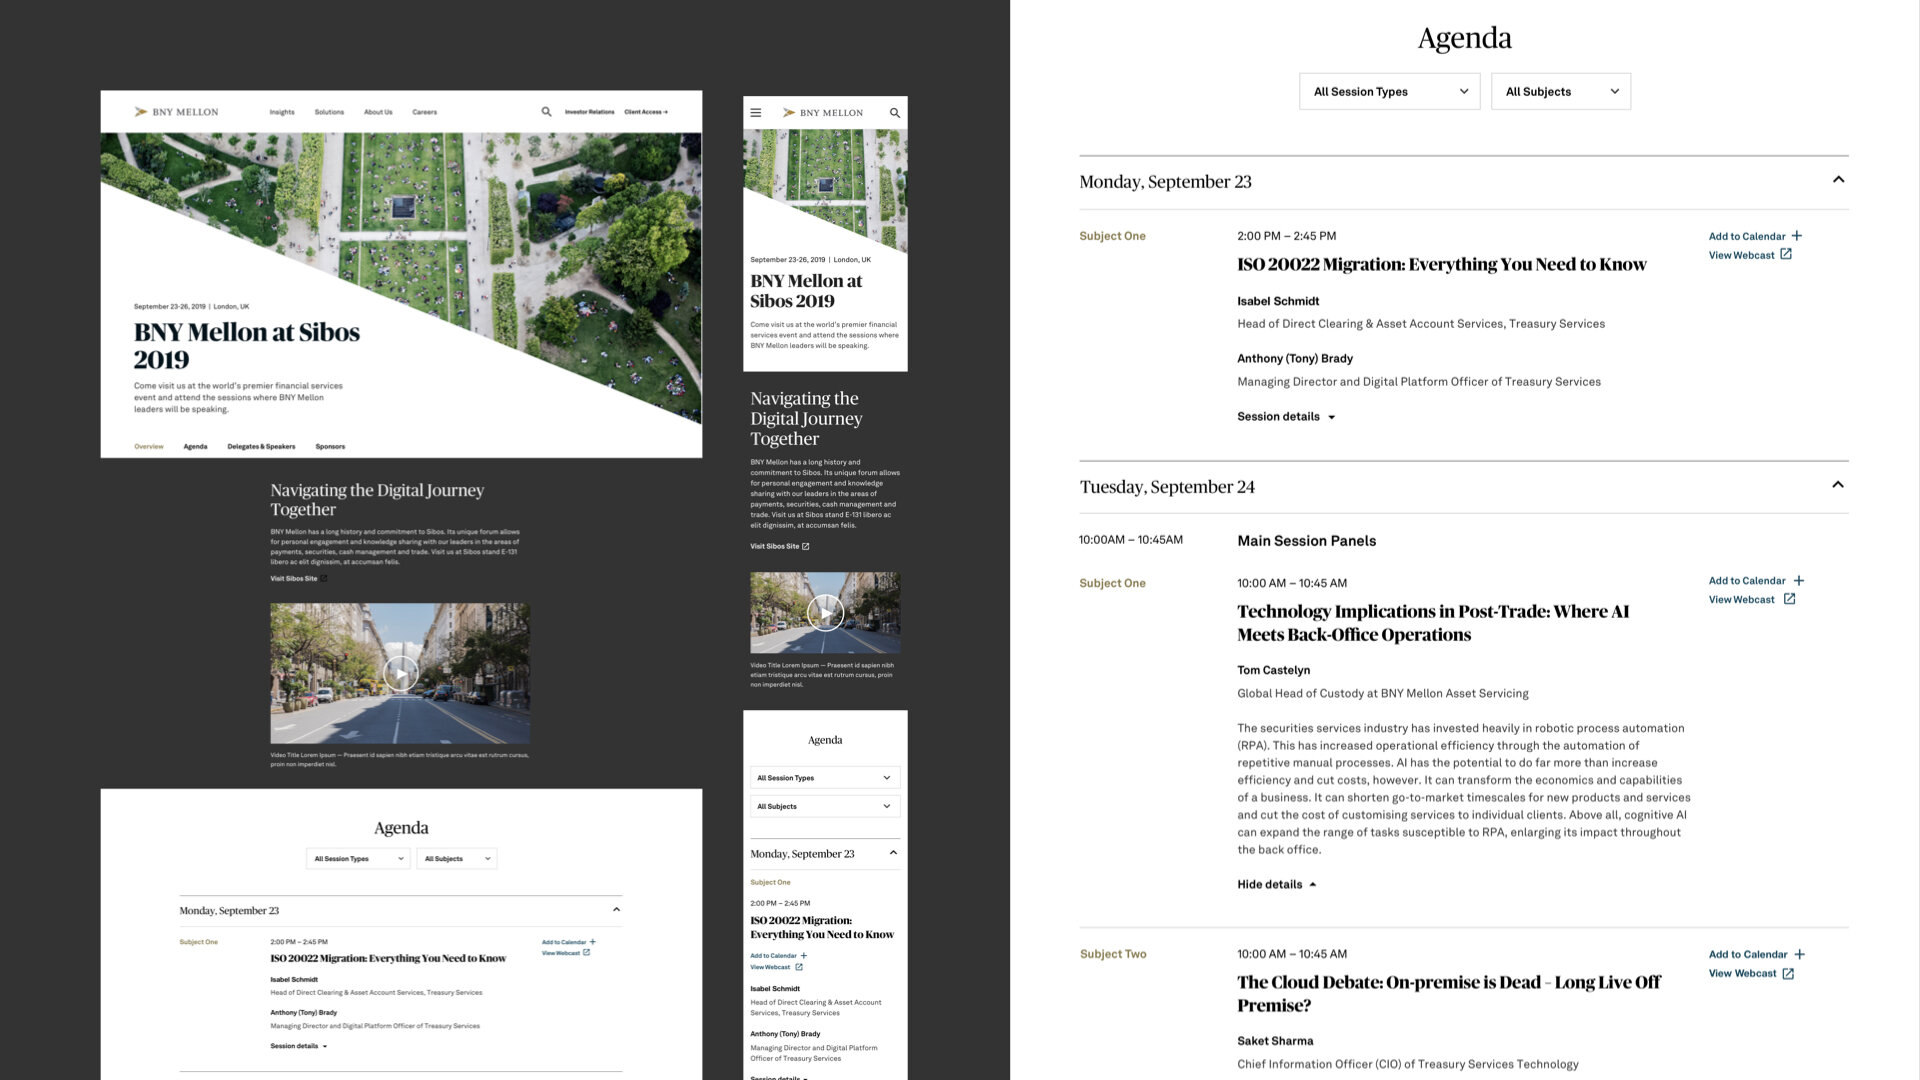Collapse the Monday, September 23 section
This screenshot has height=1080, width=1920.
pyautogui.click(x=1838, y=180)
